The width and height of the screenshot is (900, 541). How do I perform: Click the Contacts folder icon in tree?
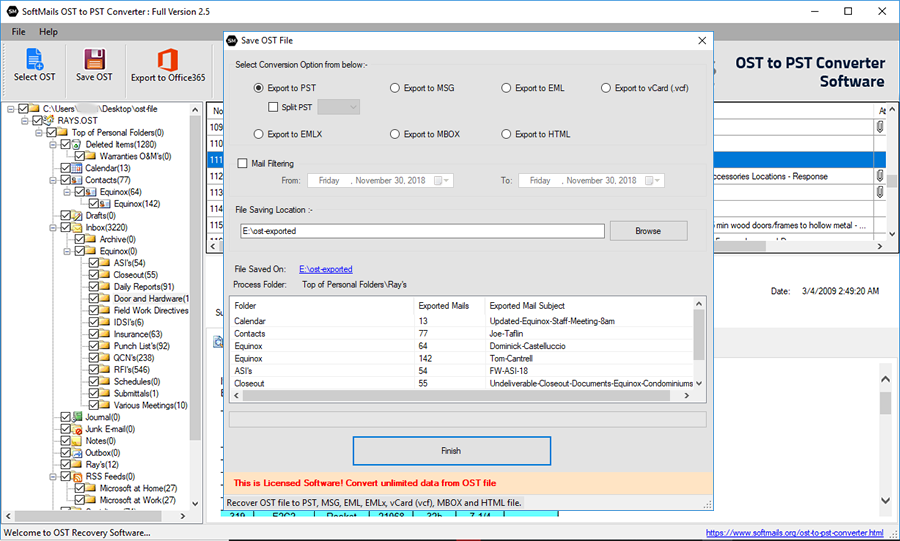click(78, 180)
